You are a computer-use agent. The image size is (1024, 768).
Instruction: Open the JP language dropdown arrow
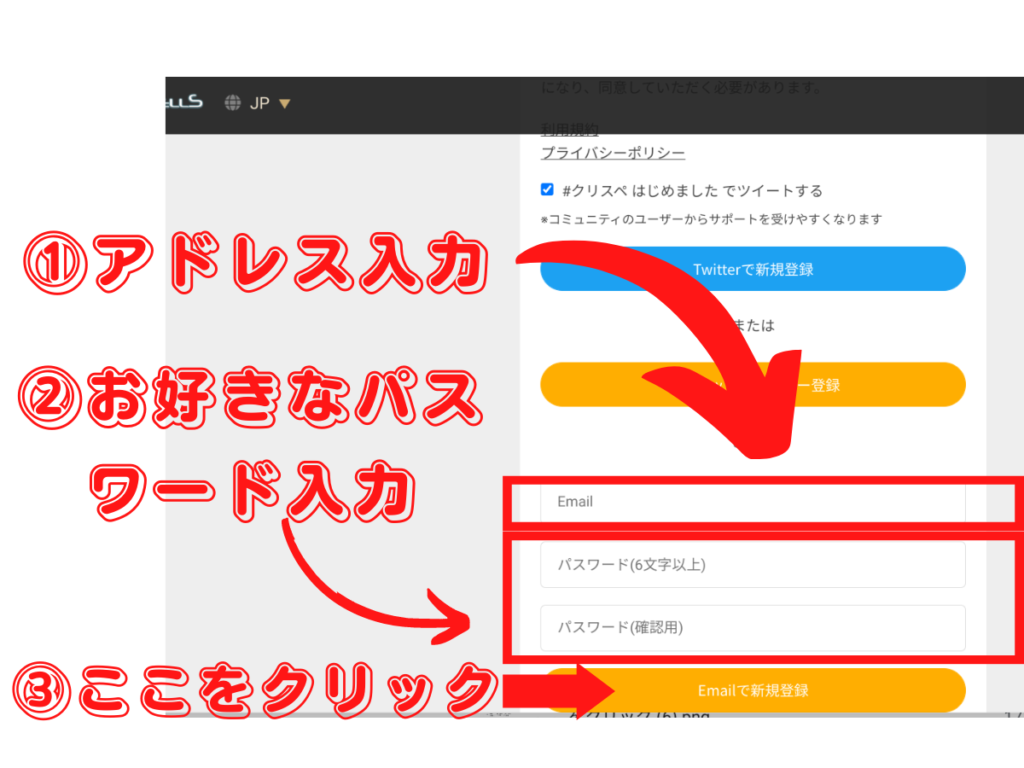[x=284, y=103]
